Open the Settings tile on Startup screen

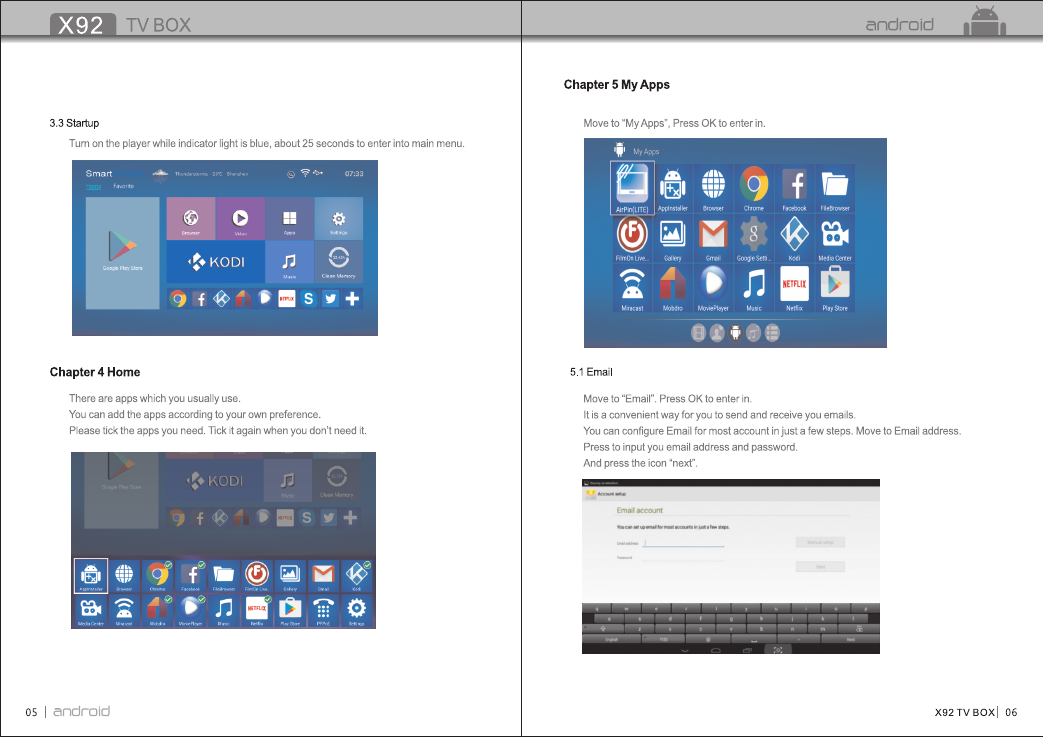click(339, 218)
